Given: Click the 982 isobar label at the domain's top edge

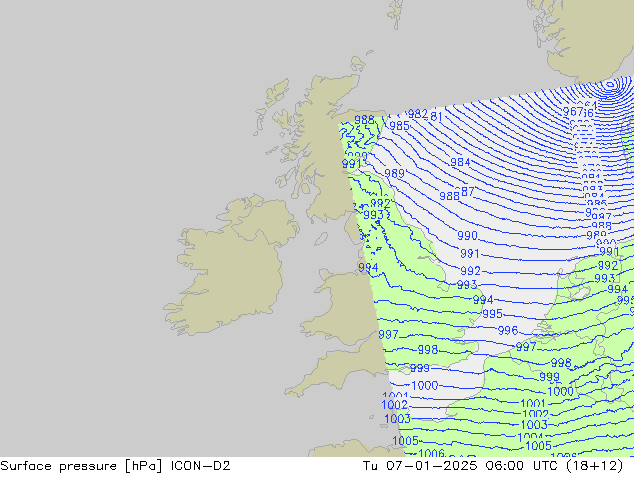Looking at the screenshot, I should (x=418, y=114).
